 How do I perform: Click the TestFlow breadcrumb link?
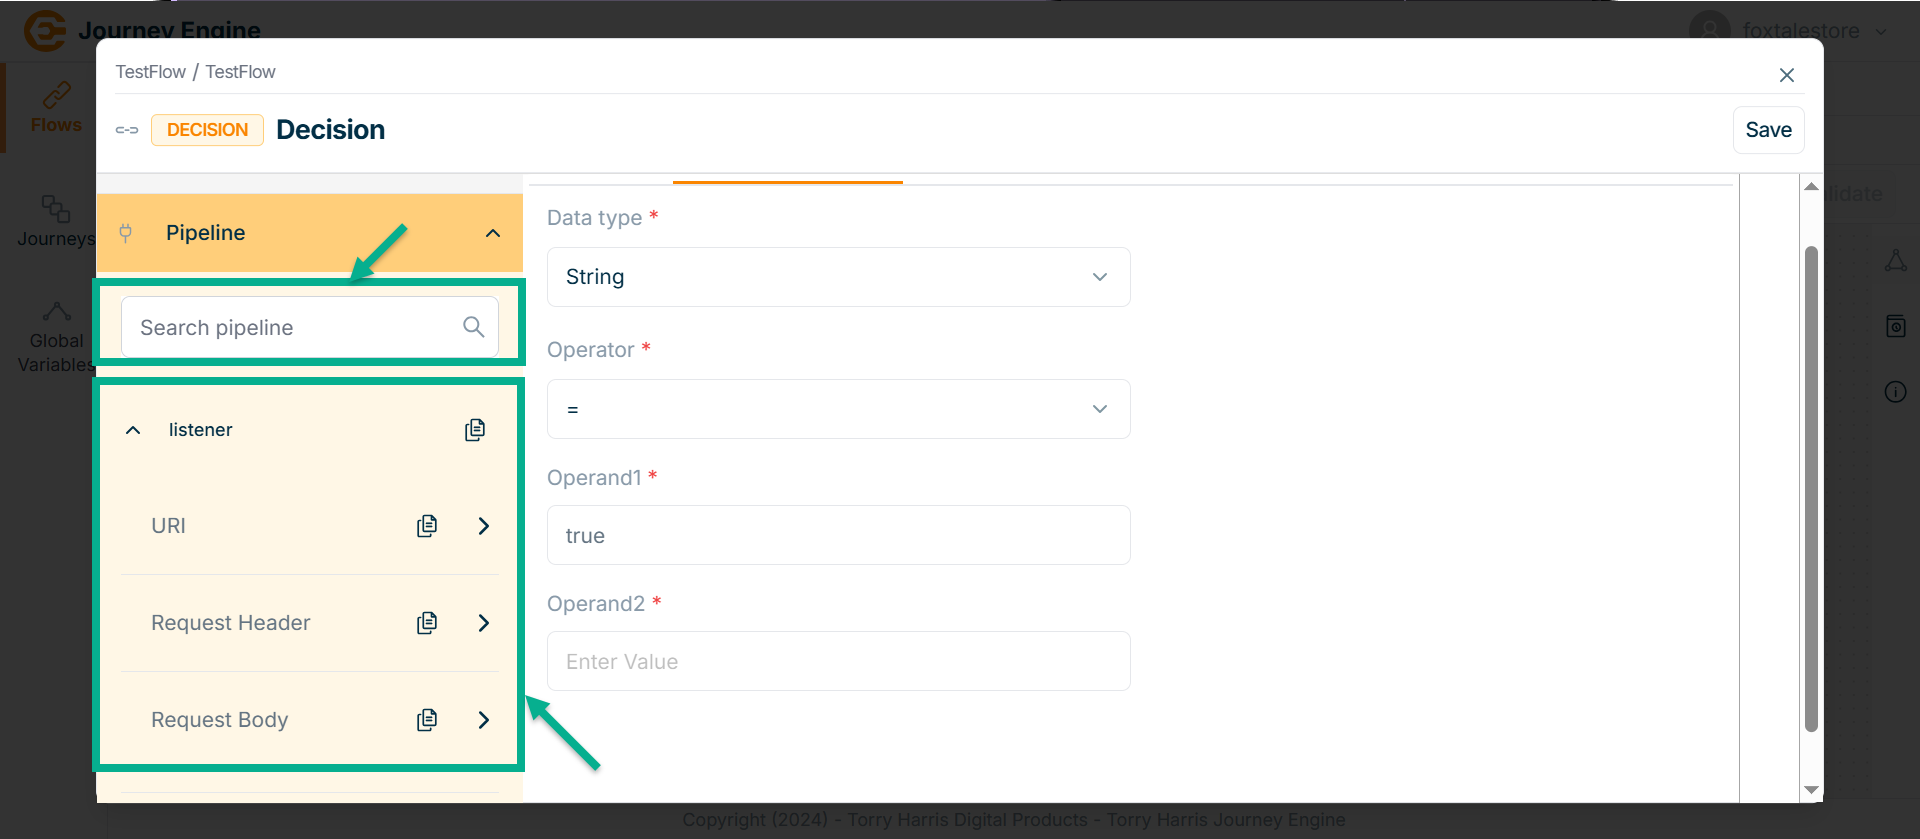150,72
